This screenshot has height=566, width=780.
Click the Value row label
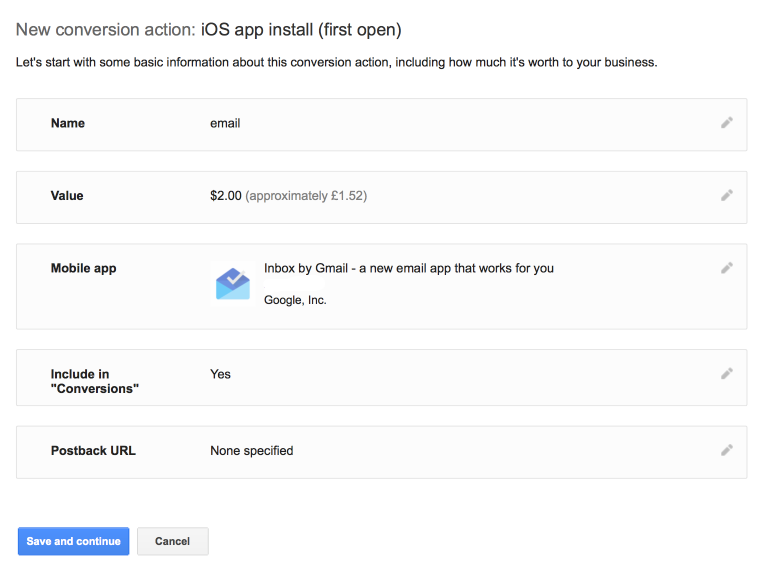(67, 196)
